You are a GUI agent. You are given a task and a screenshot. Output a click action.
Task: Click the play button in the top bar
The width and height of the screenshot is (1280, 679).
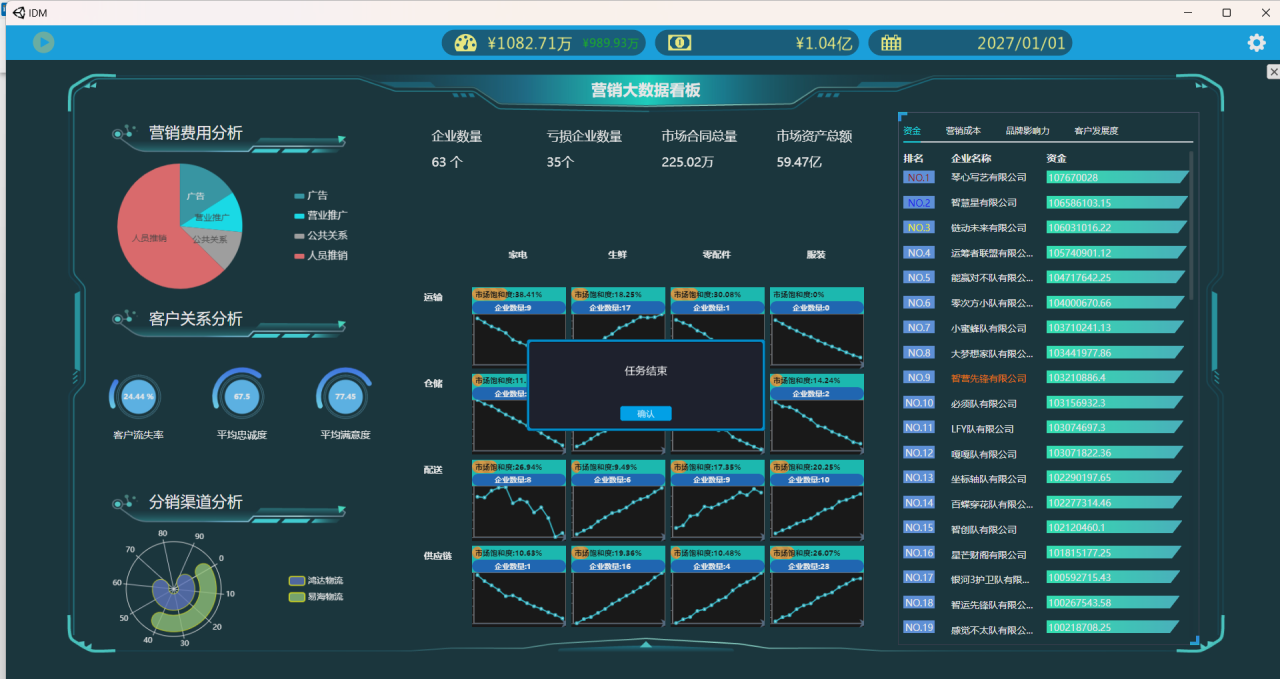point(43,42)
